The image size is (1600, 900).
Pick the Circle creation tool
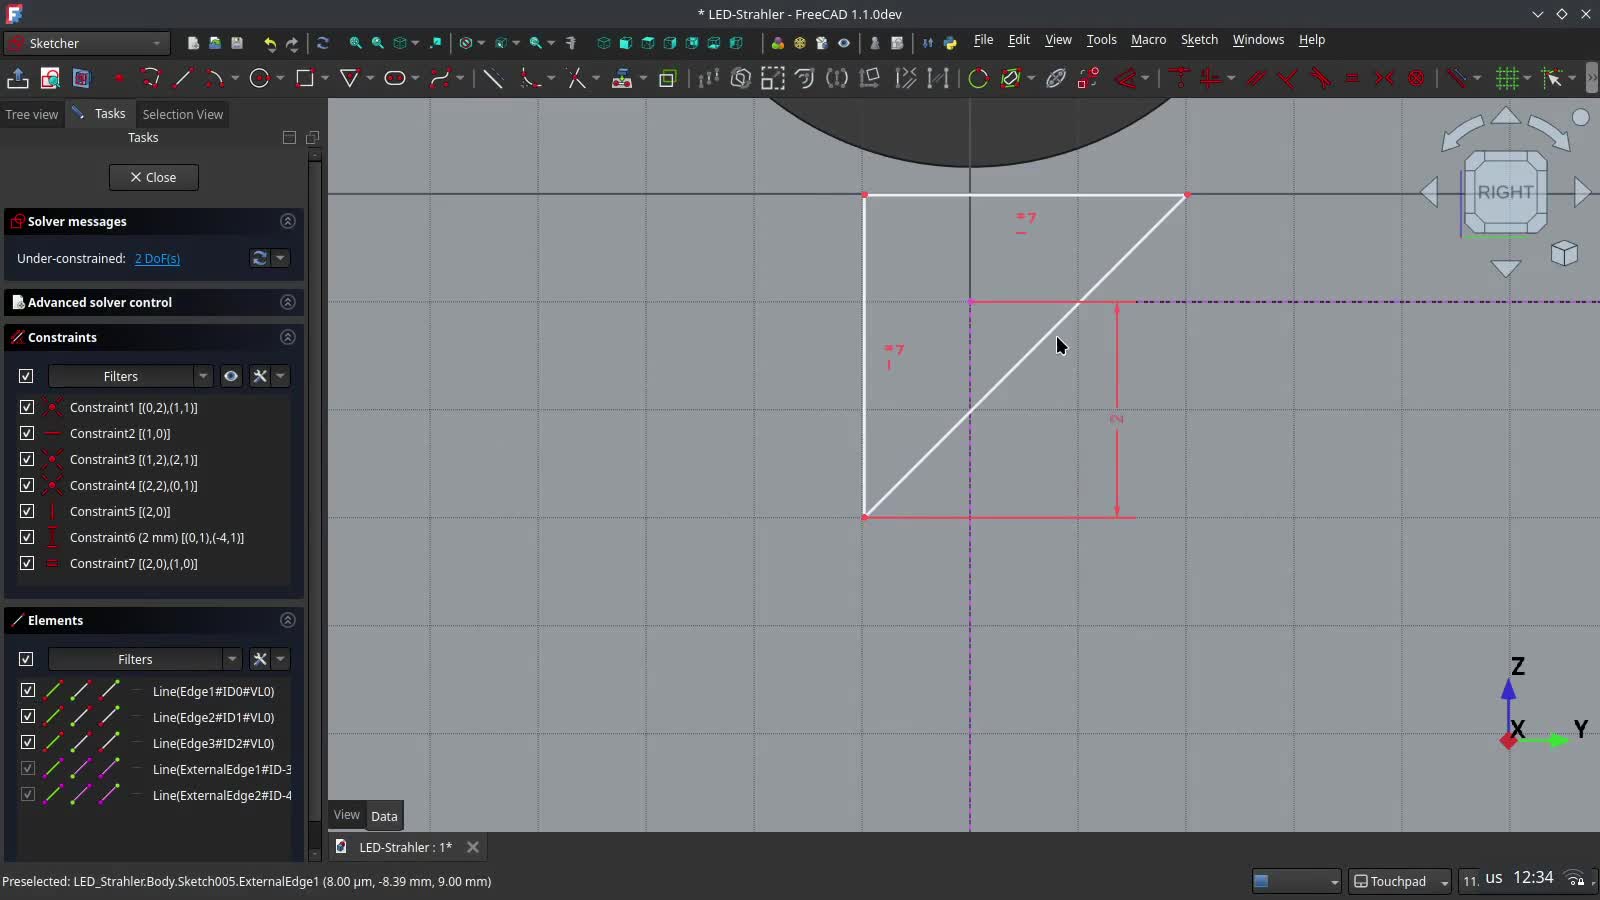point(260,78)
